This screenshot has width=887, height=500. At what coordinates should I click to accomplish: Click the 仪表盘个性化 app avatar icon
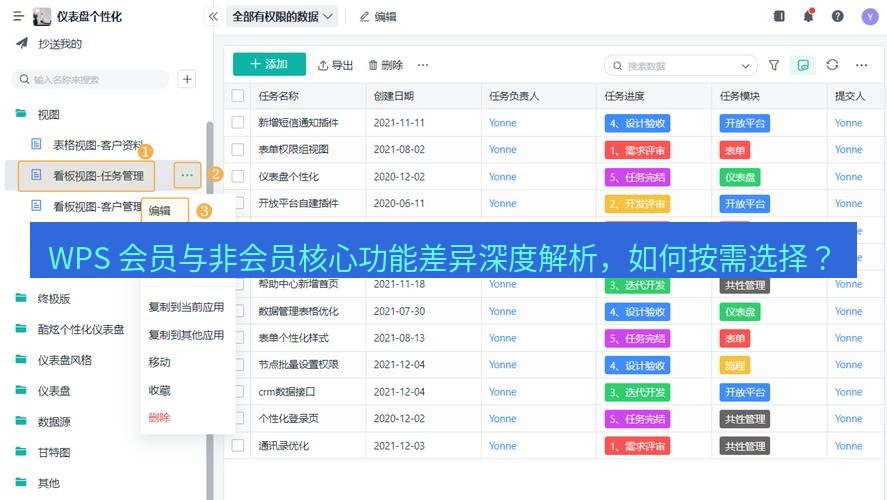(x=41, y=17)
